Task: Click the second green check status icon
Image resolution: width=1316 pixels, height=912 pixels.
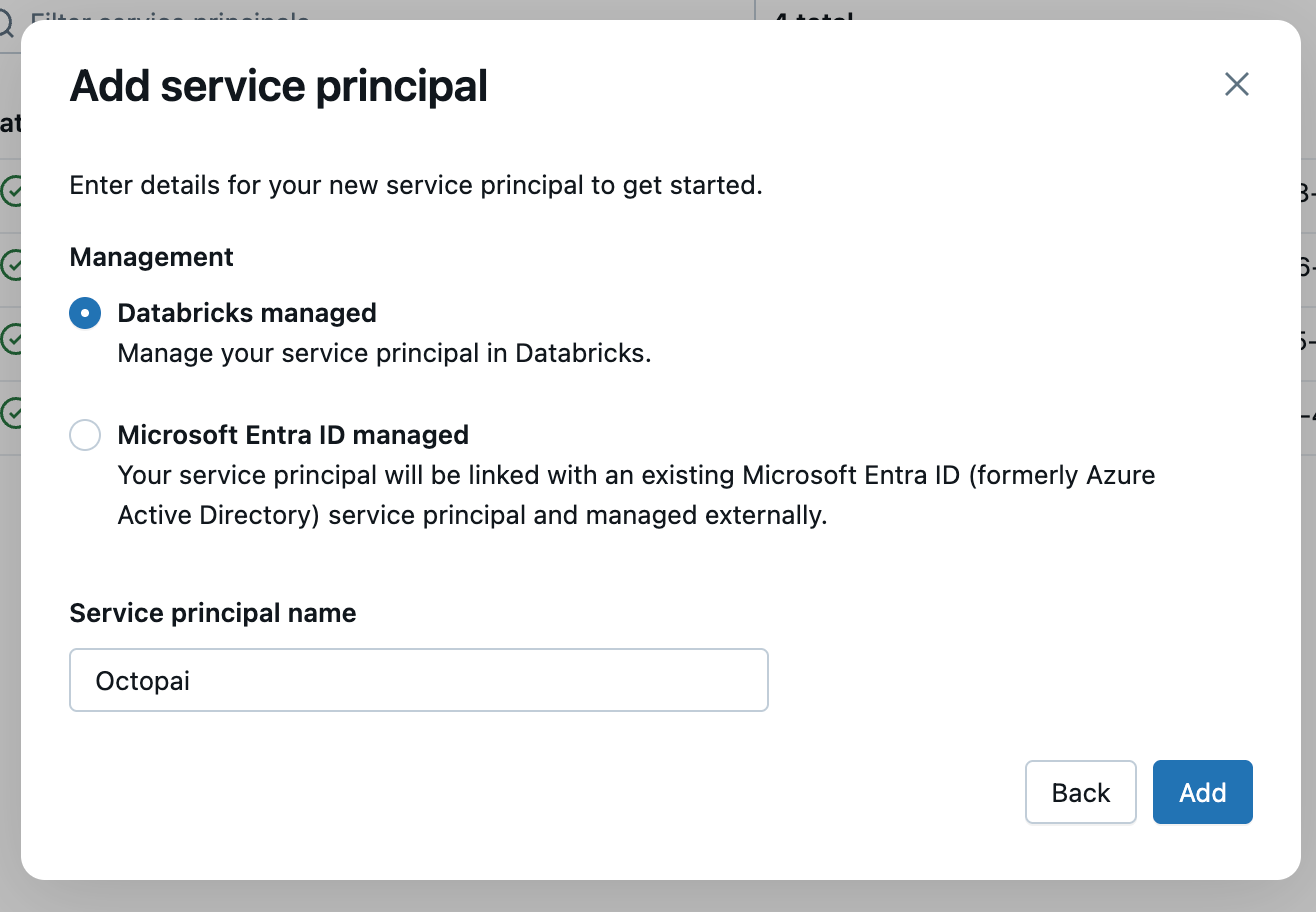Action: coord(11,265)
